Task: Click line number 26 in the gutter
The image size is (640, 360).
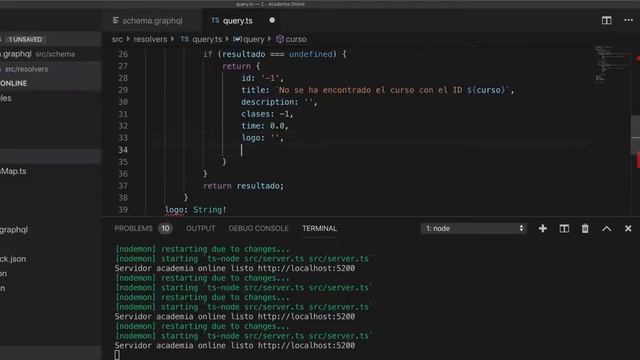Action: coord(123,54)
